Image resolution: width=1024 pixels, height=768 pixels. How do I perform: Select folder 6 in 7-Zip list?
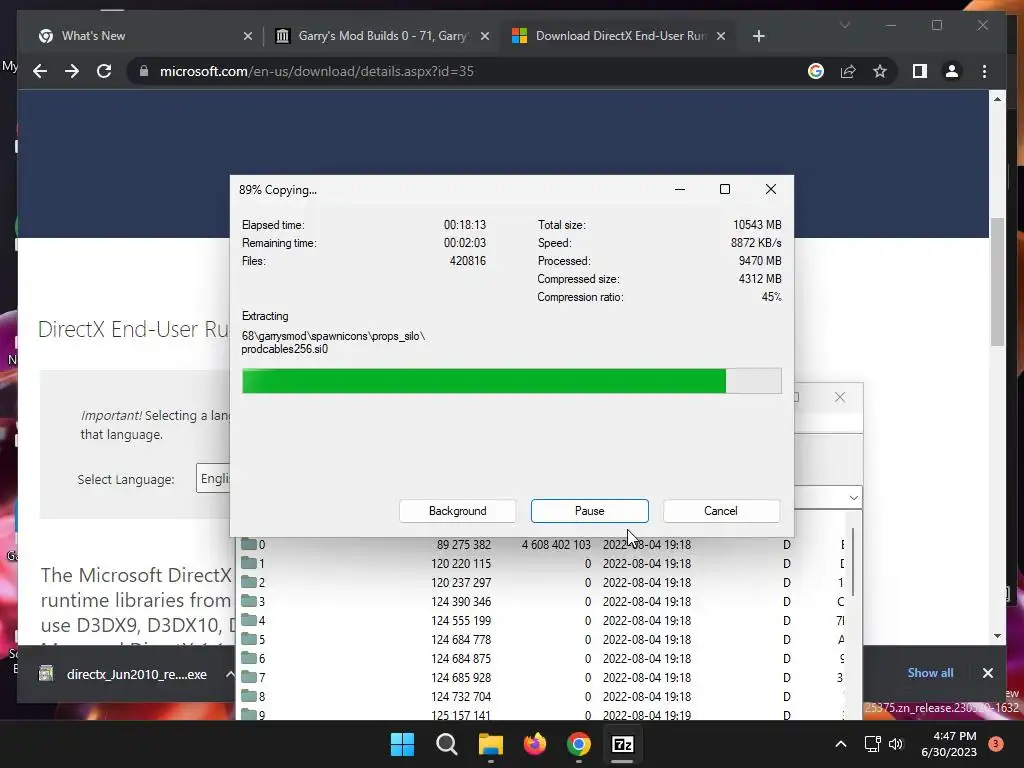[x=542, y=658]
